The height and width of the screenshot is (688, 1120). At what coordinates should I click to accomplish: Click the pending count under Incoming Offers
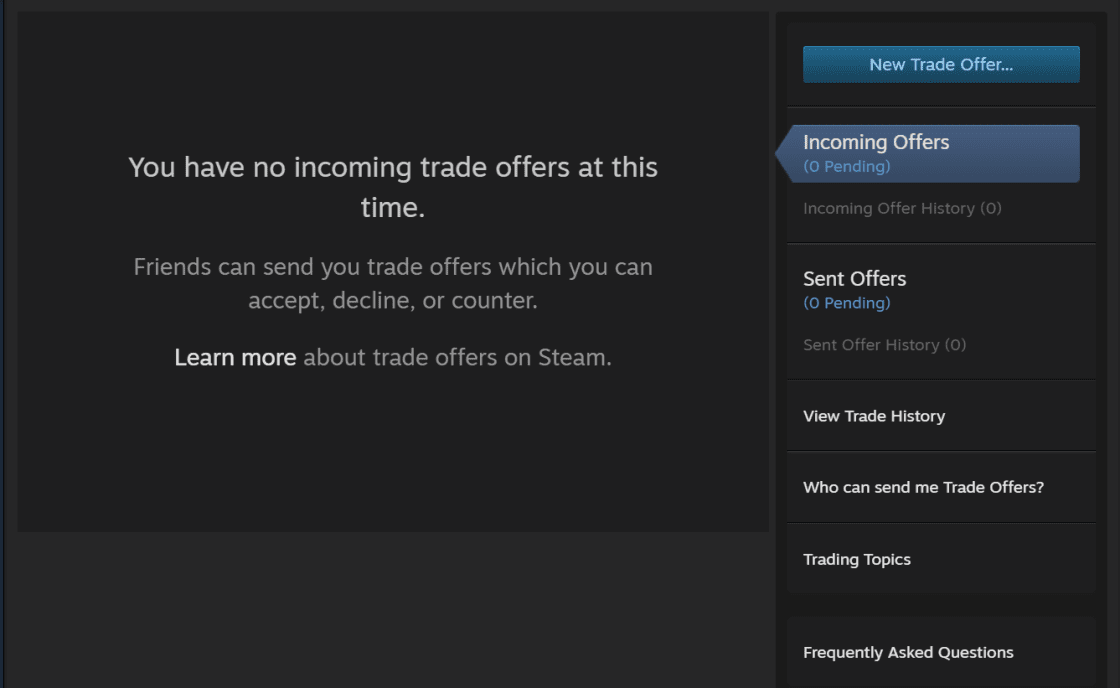843,166
